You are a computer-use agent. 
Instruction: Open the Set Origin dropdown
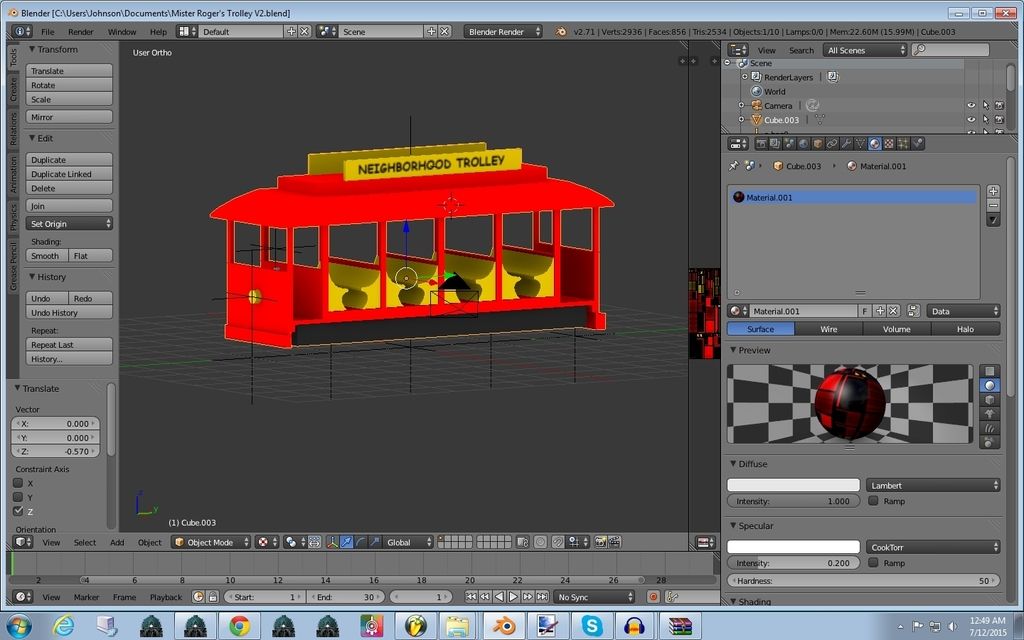[69, 223]
